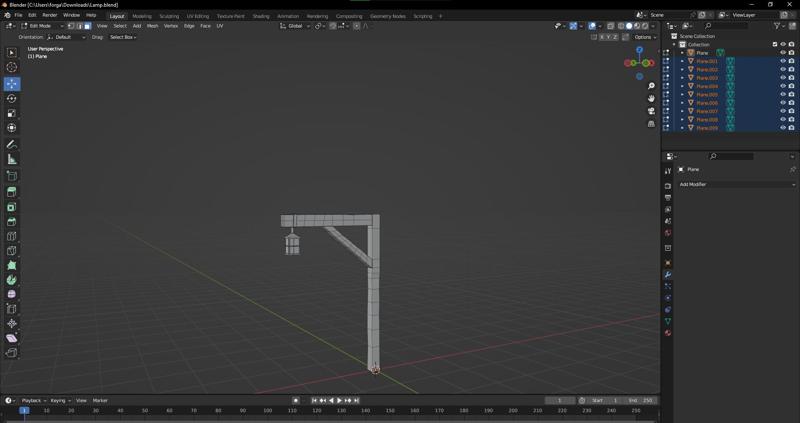Open Modifier properties wrench tab
The image size is (800, 423).
[668, 274]
